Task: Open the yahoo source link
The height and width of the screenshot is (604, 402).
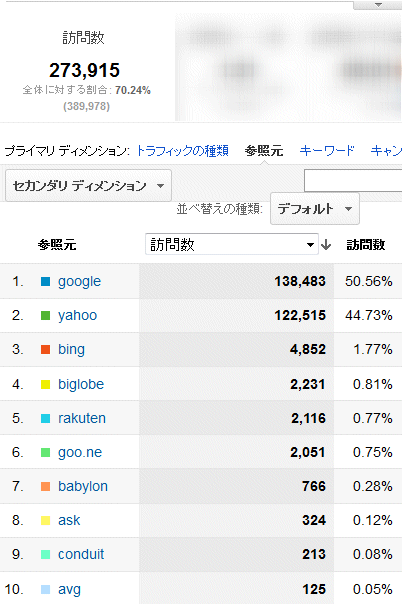Action: coord(77,315)
